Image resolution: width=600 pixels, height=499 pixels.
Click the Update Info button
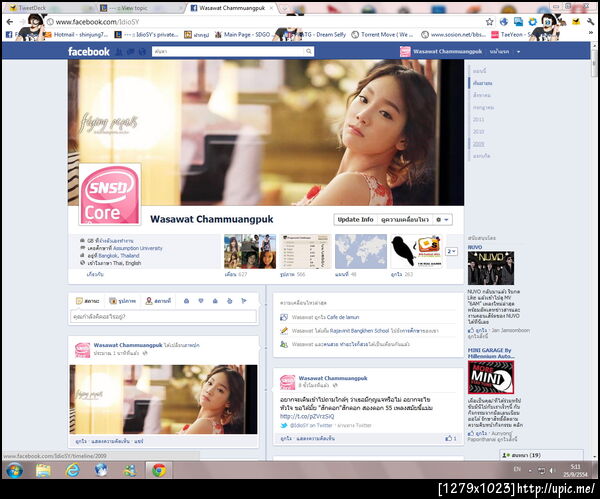pyautogui.click(x=355, y=220)
